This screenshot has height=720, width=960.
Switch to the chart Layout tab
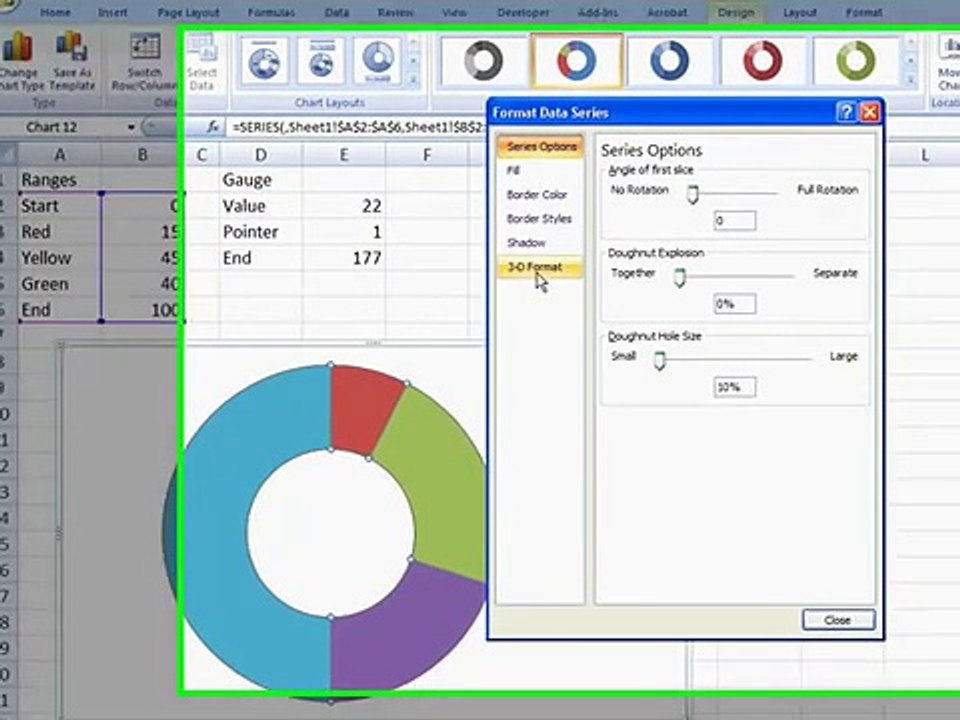(800, 12)
